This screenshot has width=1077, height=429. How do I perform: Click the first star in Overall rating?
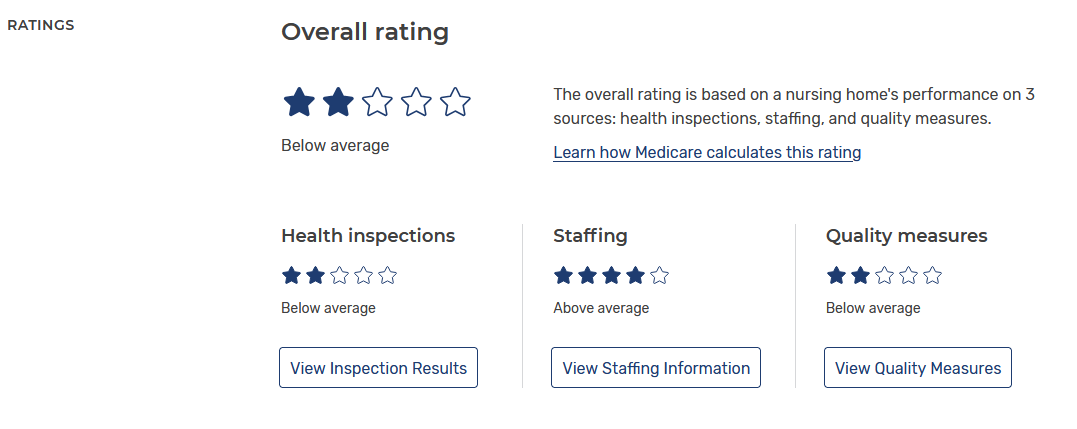299,102
